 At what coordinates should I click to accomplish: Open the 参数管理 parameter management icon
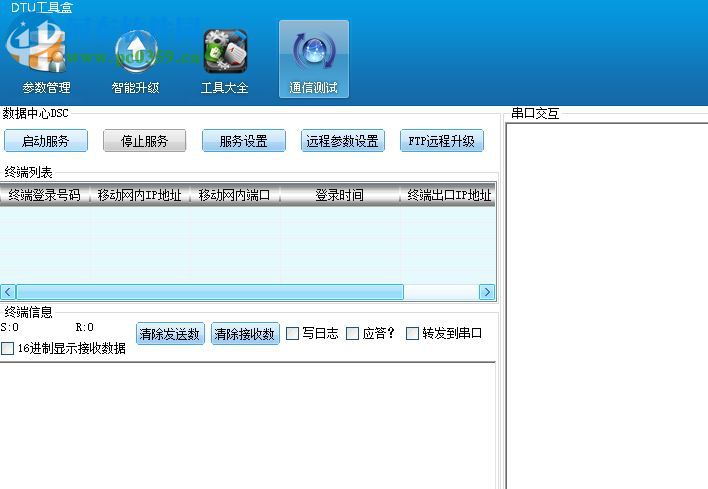(x=45, y=59)
